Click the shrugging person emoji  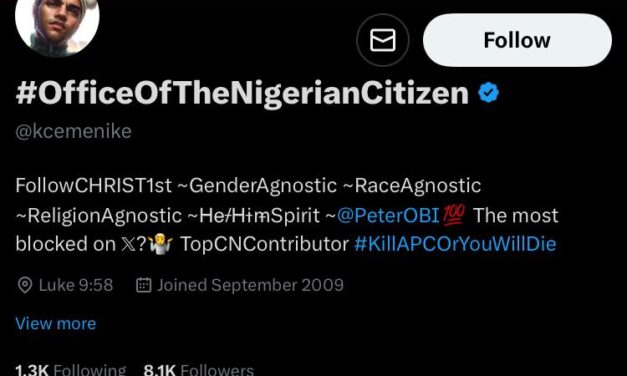[x=160, y=244]
